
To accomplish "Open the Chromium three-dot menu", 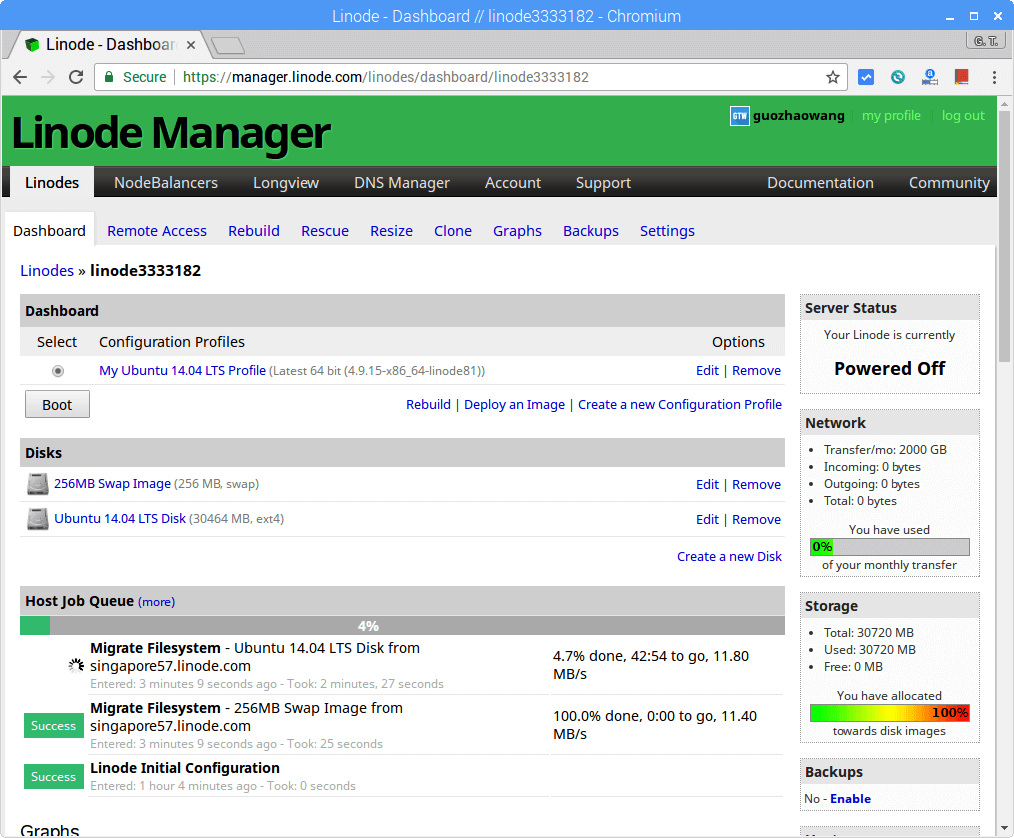I will tap(993, 76).
